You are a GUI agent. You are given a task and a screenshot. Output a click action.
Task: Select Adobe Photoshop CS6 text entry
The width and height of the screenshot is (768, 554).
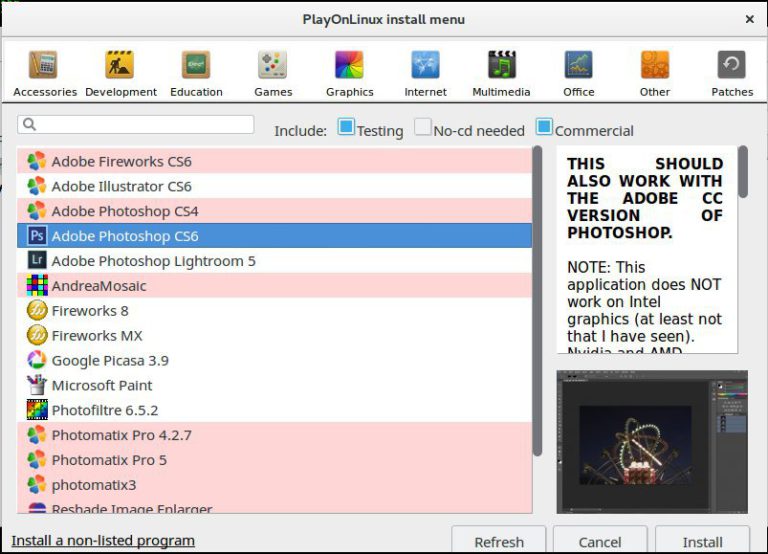click(x=125, y=236)
